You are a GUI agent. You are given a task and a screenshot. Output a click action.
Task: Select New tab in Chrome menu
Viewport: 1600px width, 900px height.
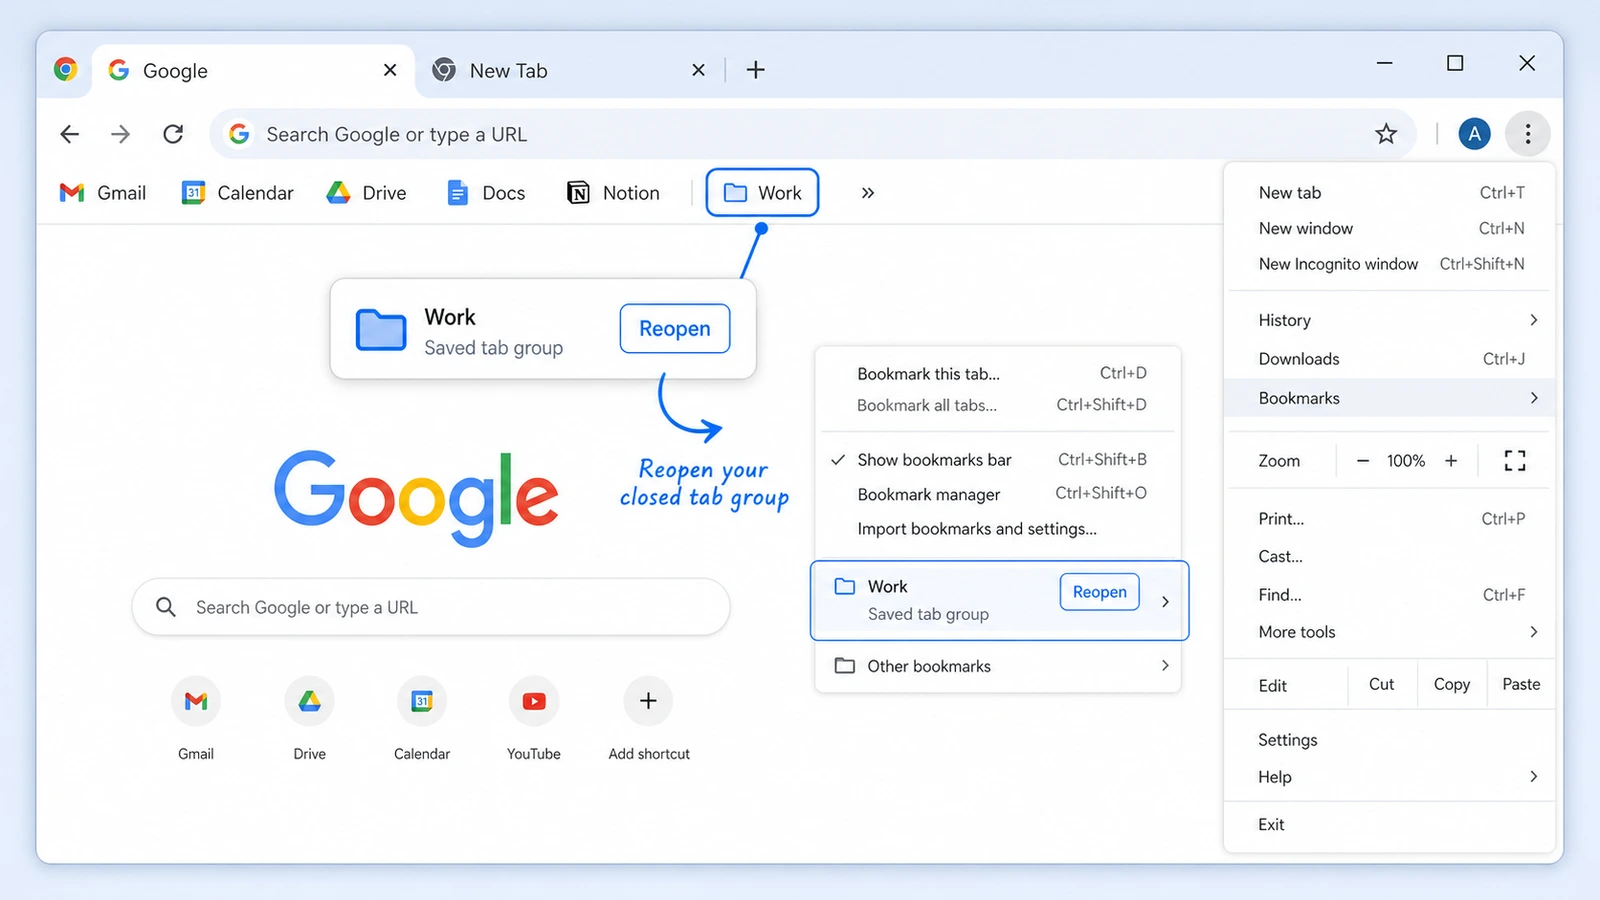tap(1390, 193)
